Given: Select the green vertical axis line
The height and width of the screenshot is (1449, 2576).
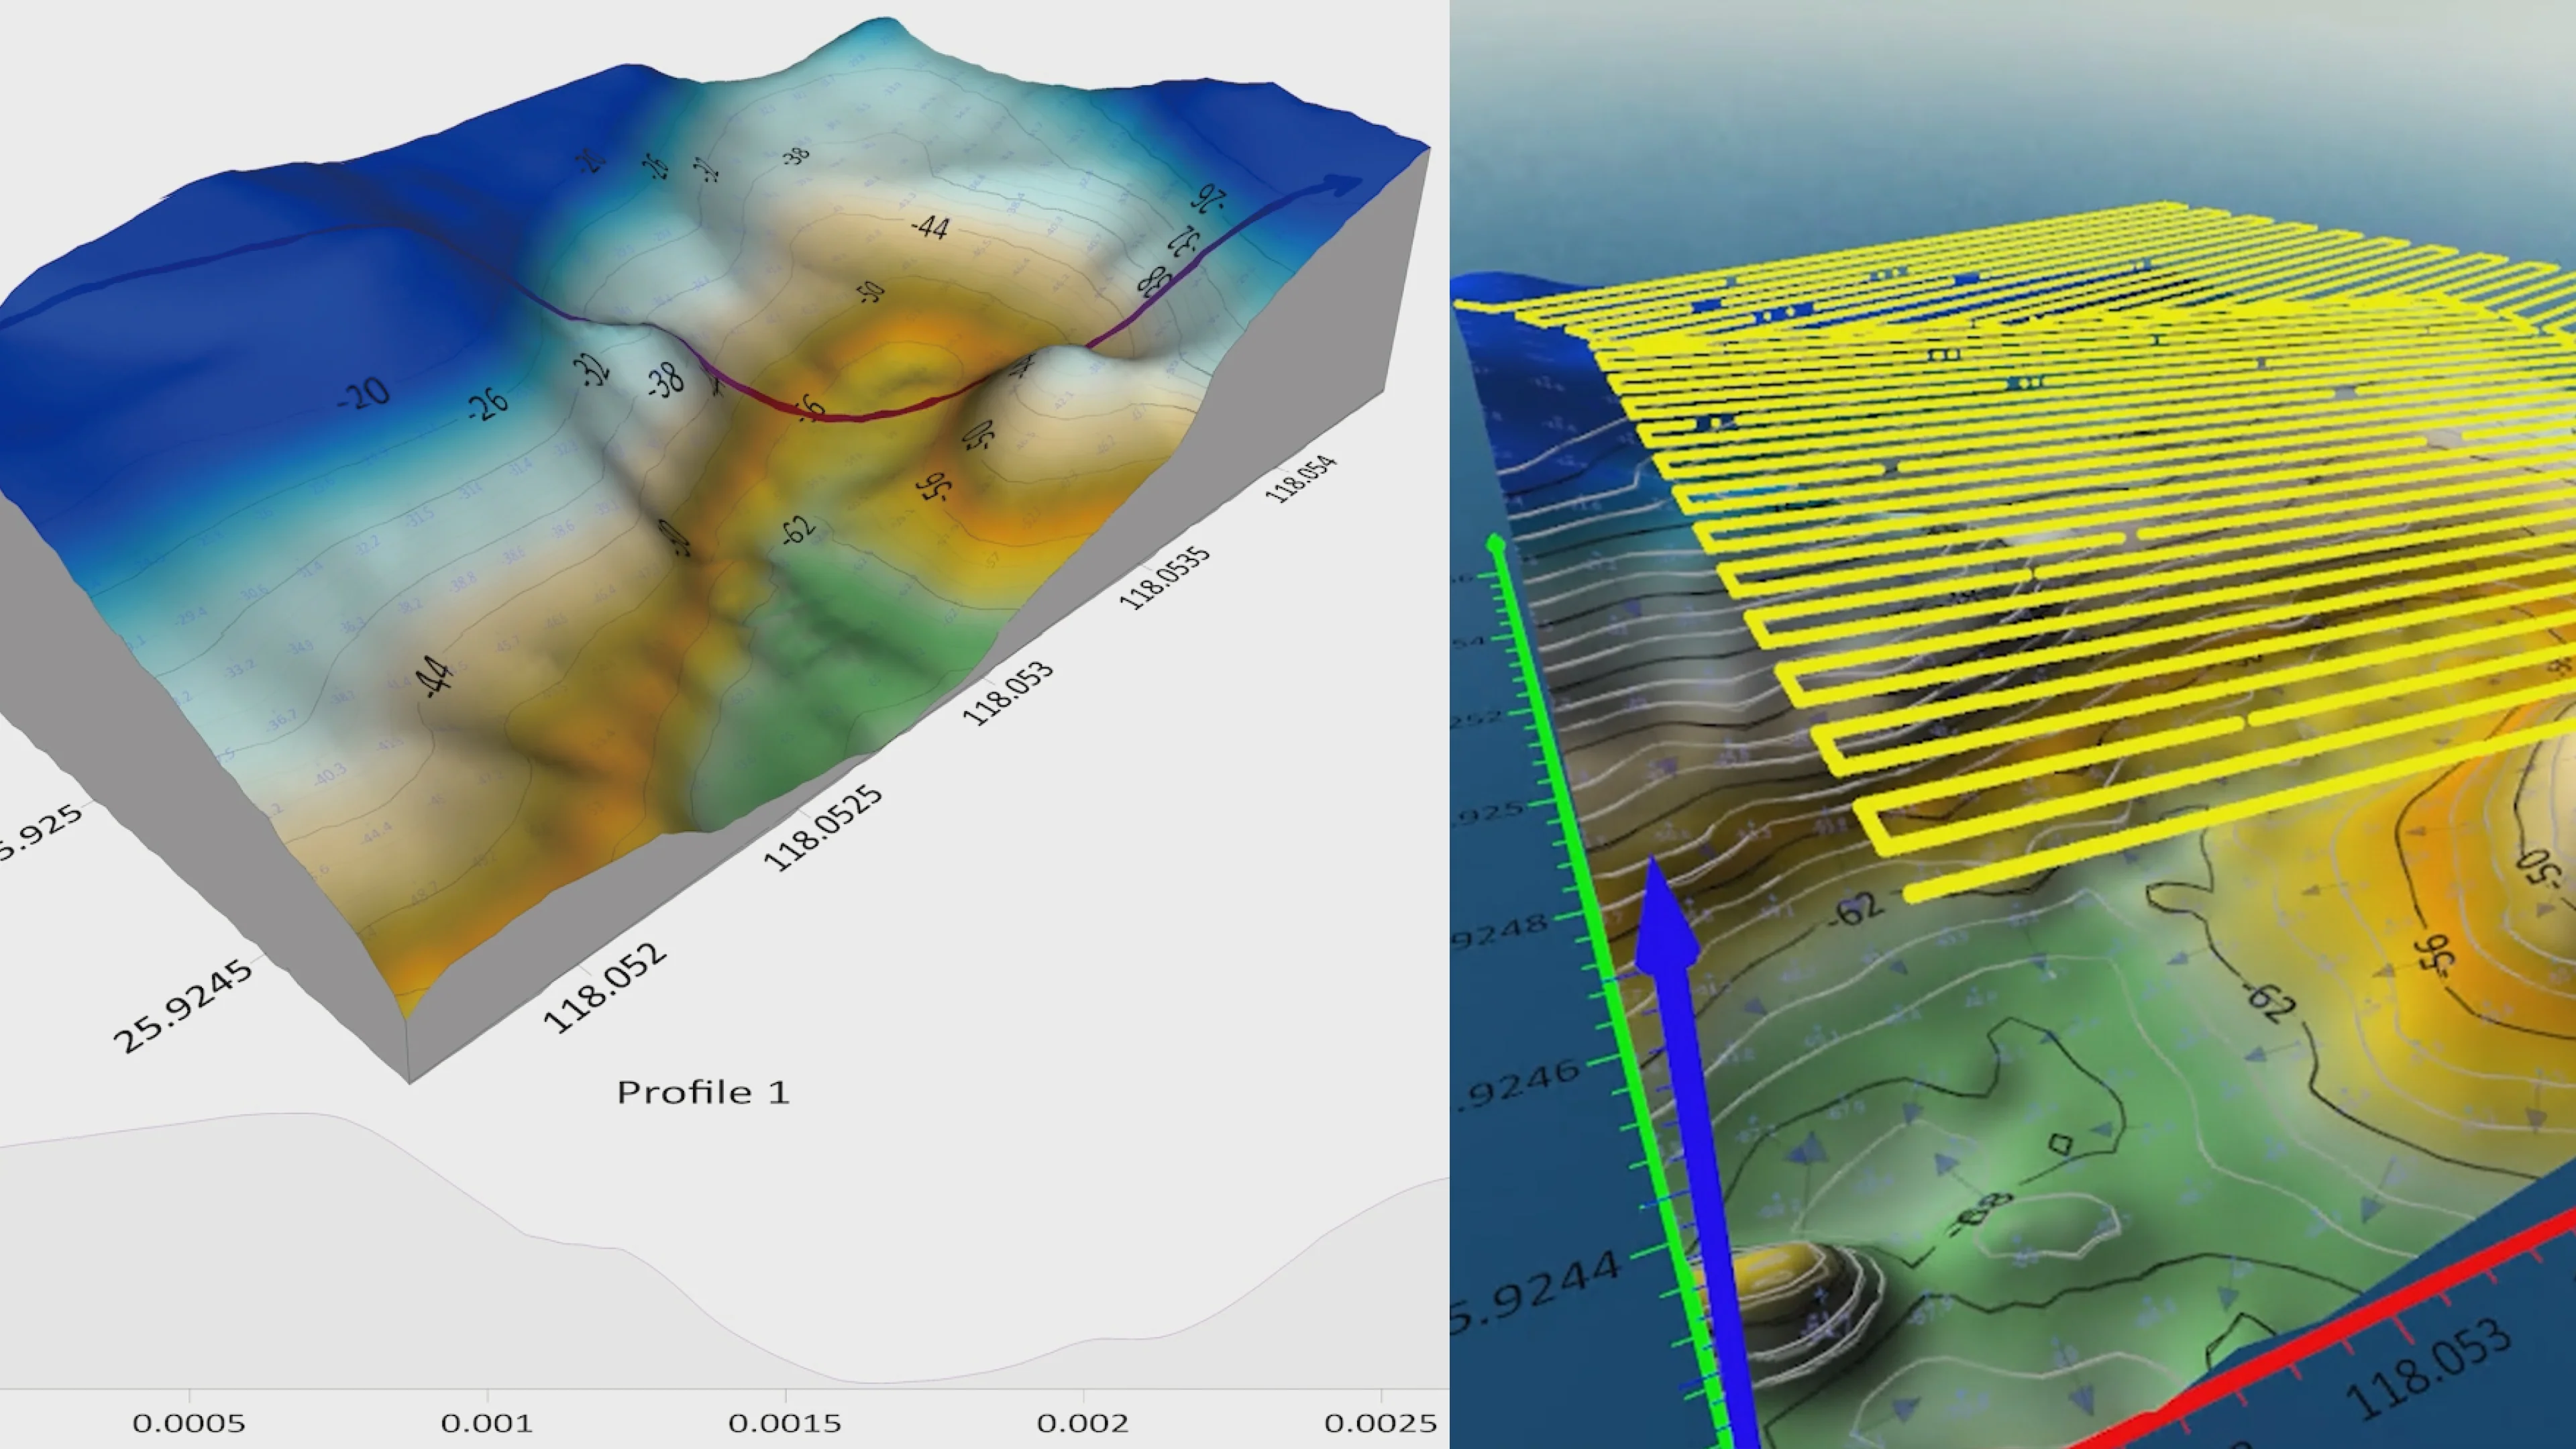Looking at the screenshot, I should [x=1610, y=990].
